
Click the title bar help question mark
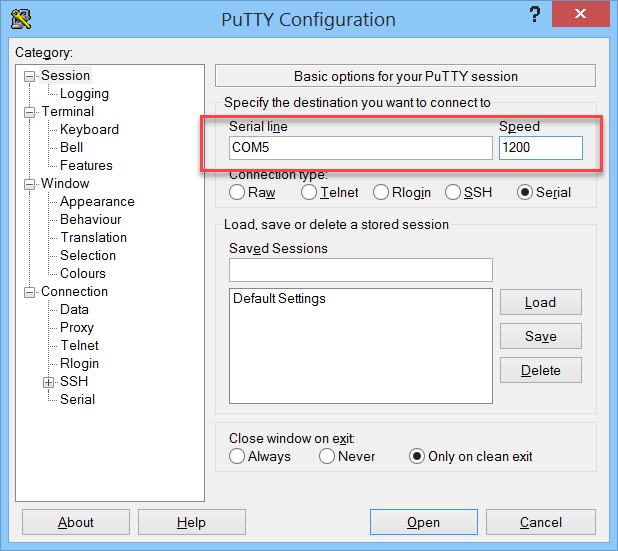coord(537,13)
